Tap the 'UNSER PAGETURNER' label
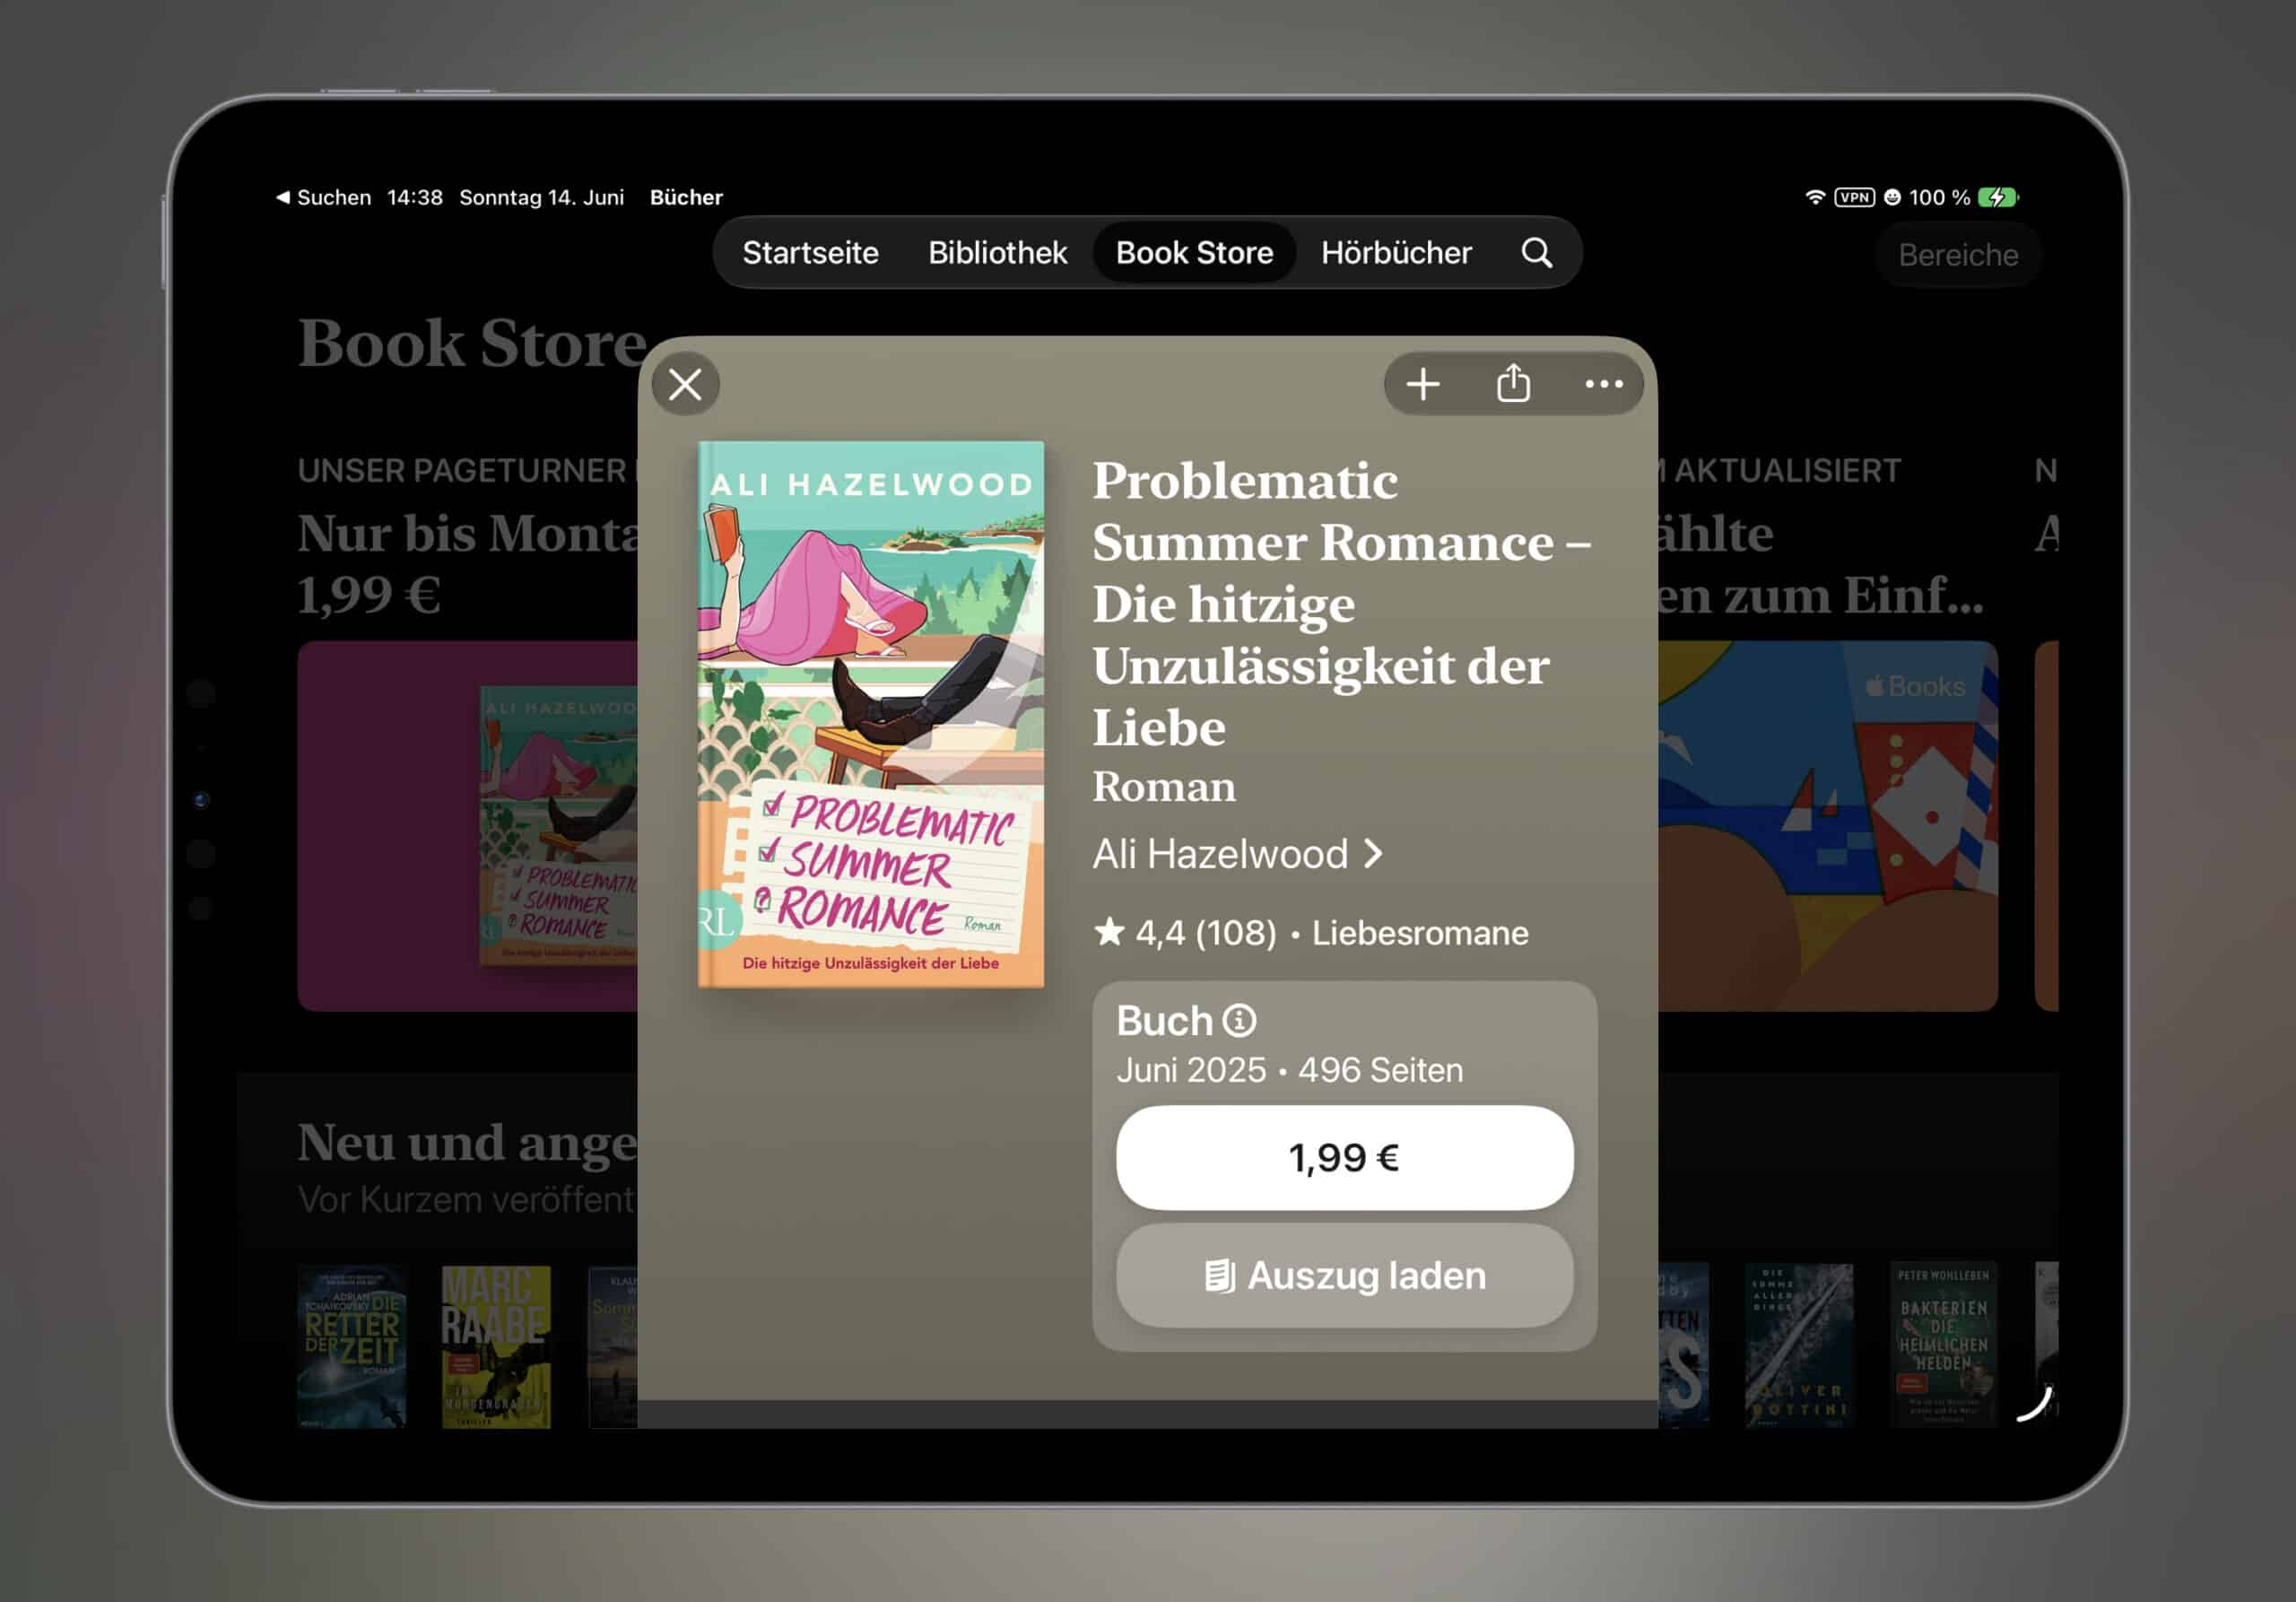 (461, 470)
